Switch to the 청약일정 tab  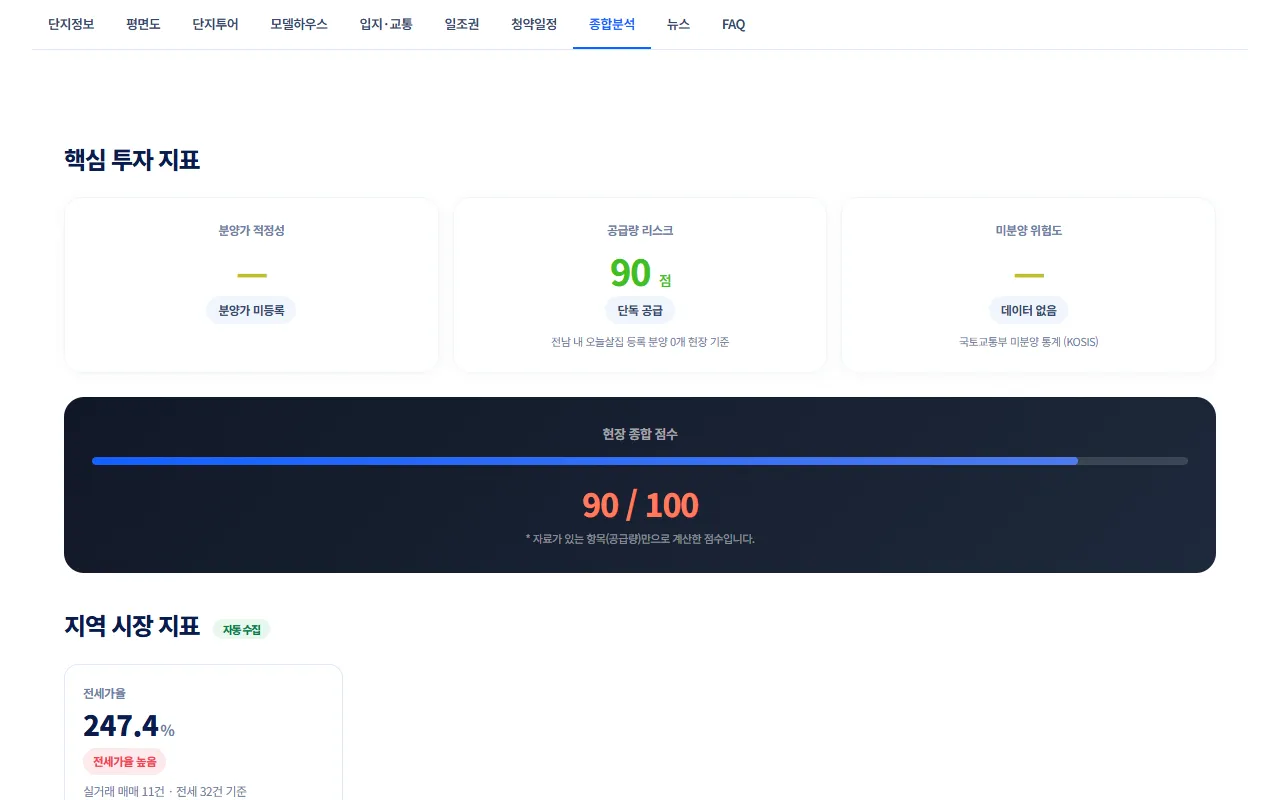(534, 24)
